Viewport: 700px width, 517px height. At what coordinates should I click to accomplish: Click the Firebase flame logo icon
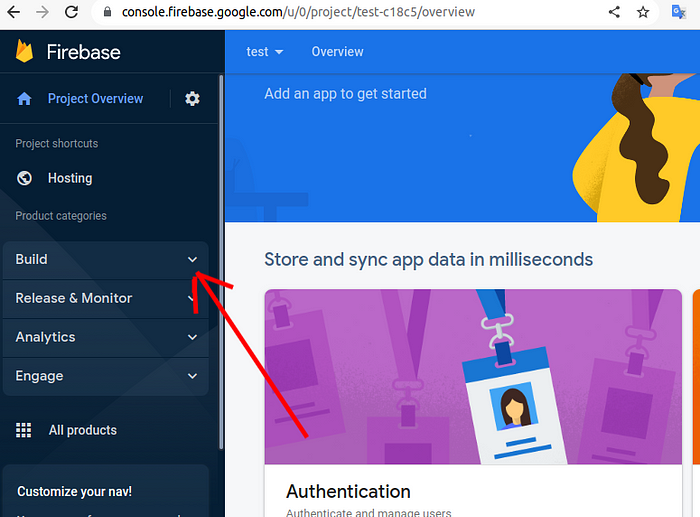point(24,51)
